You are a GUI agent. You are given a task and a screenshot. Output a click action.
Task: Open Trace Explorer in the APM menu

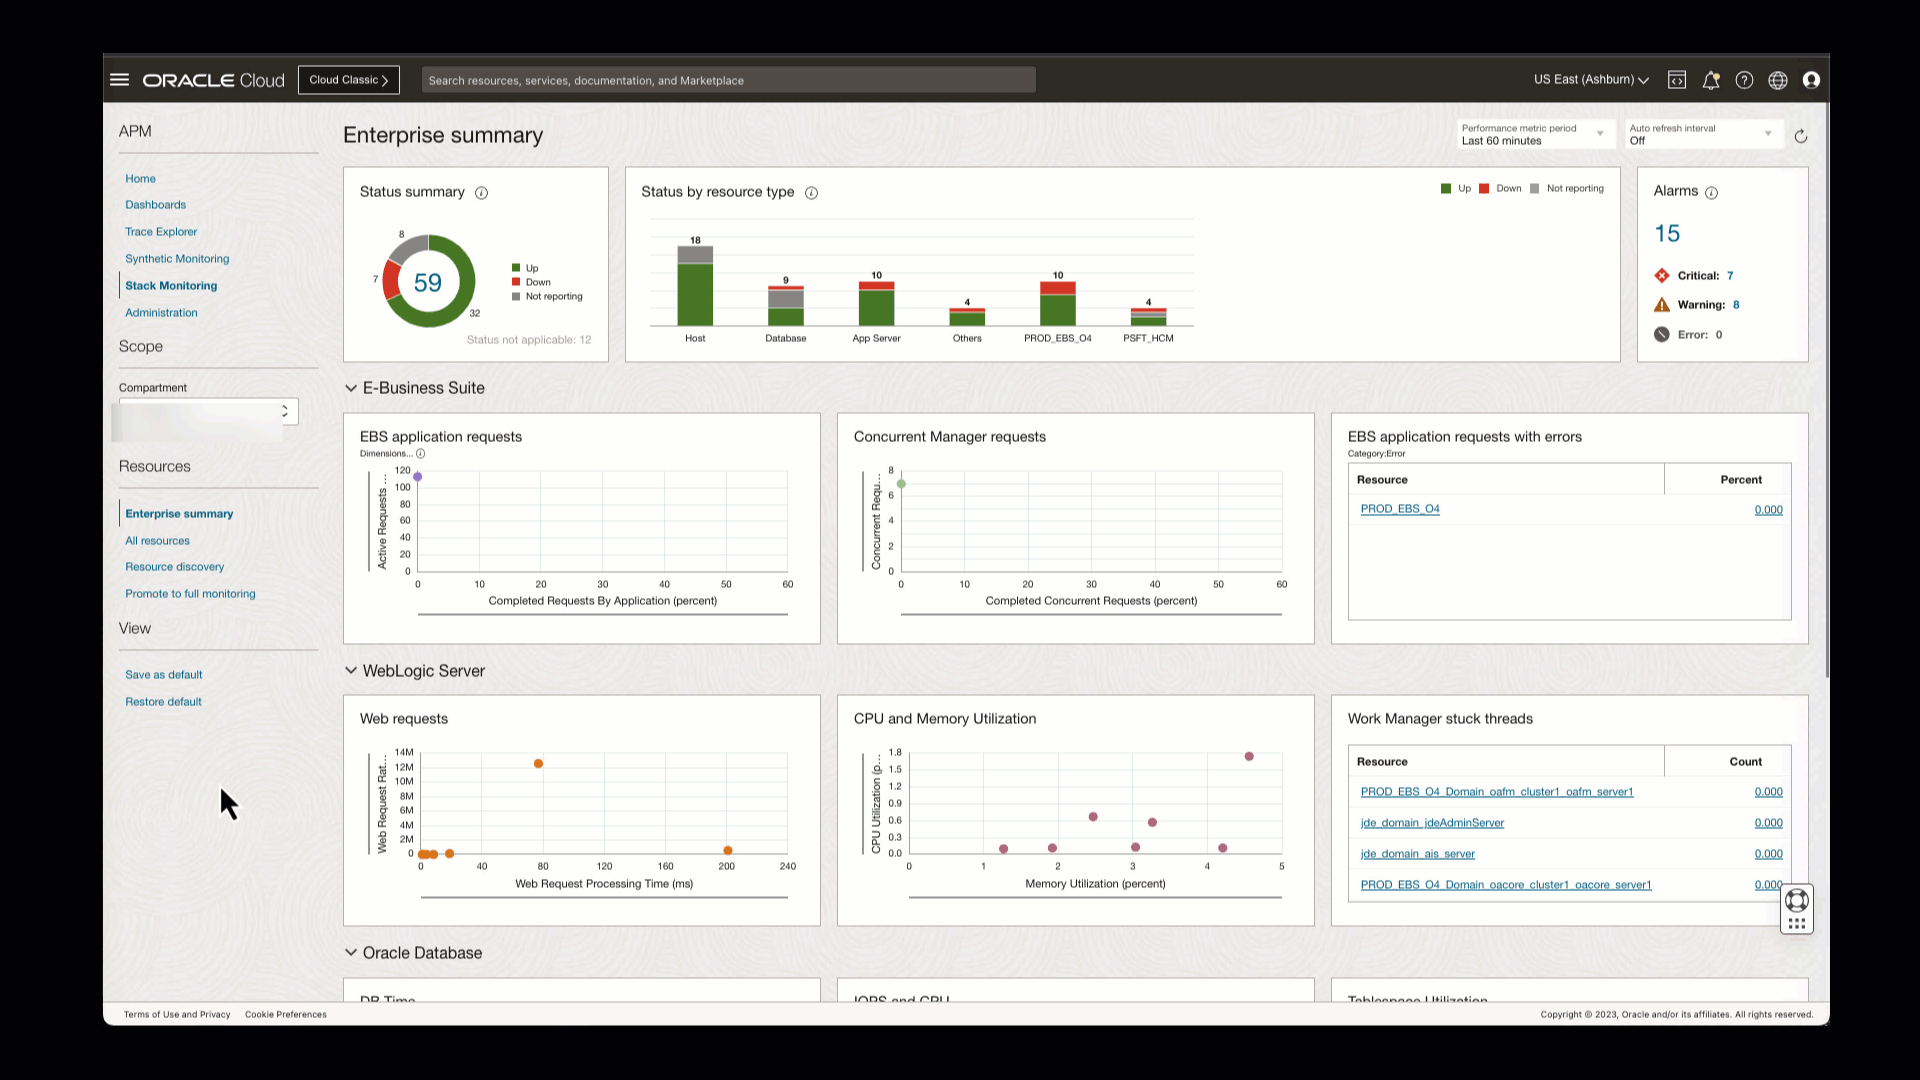(x=161, y=232)
